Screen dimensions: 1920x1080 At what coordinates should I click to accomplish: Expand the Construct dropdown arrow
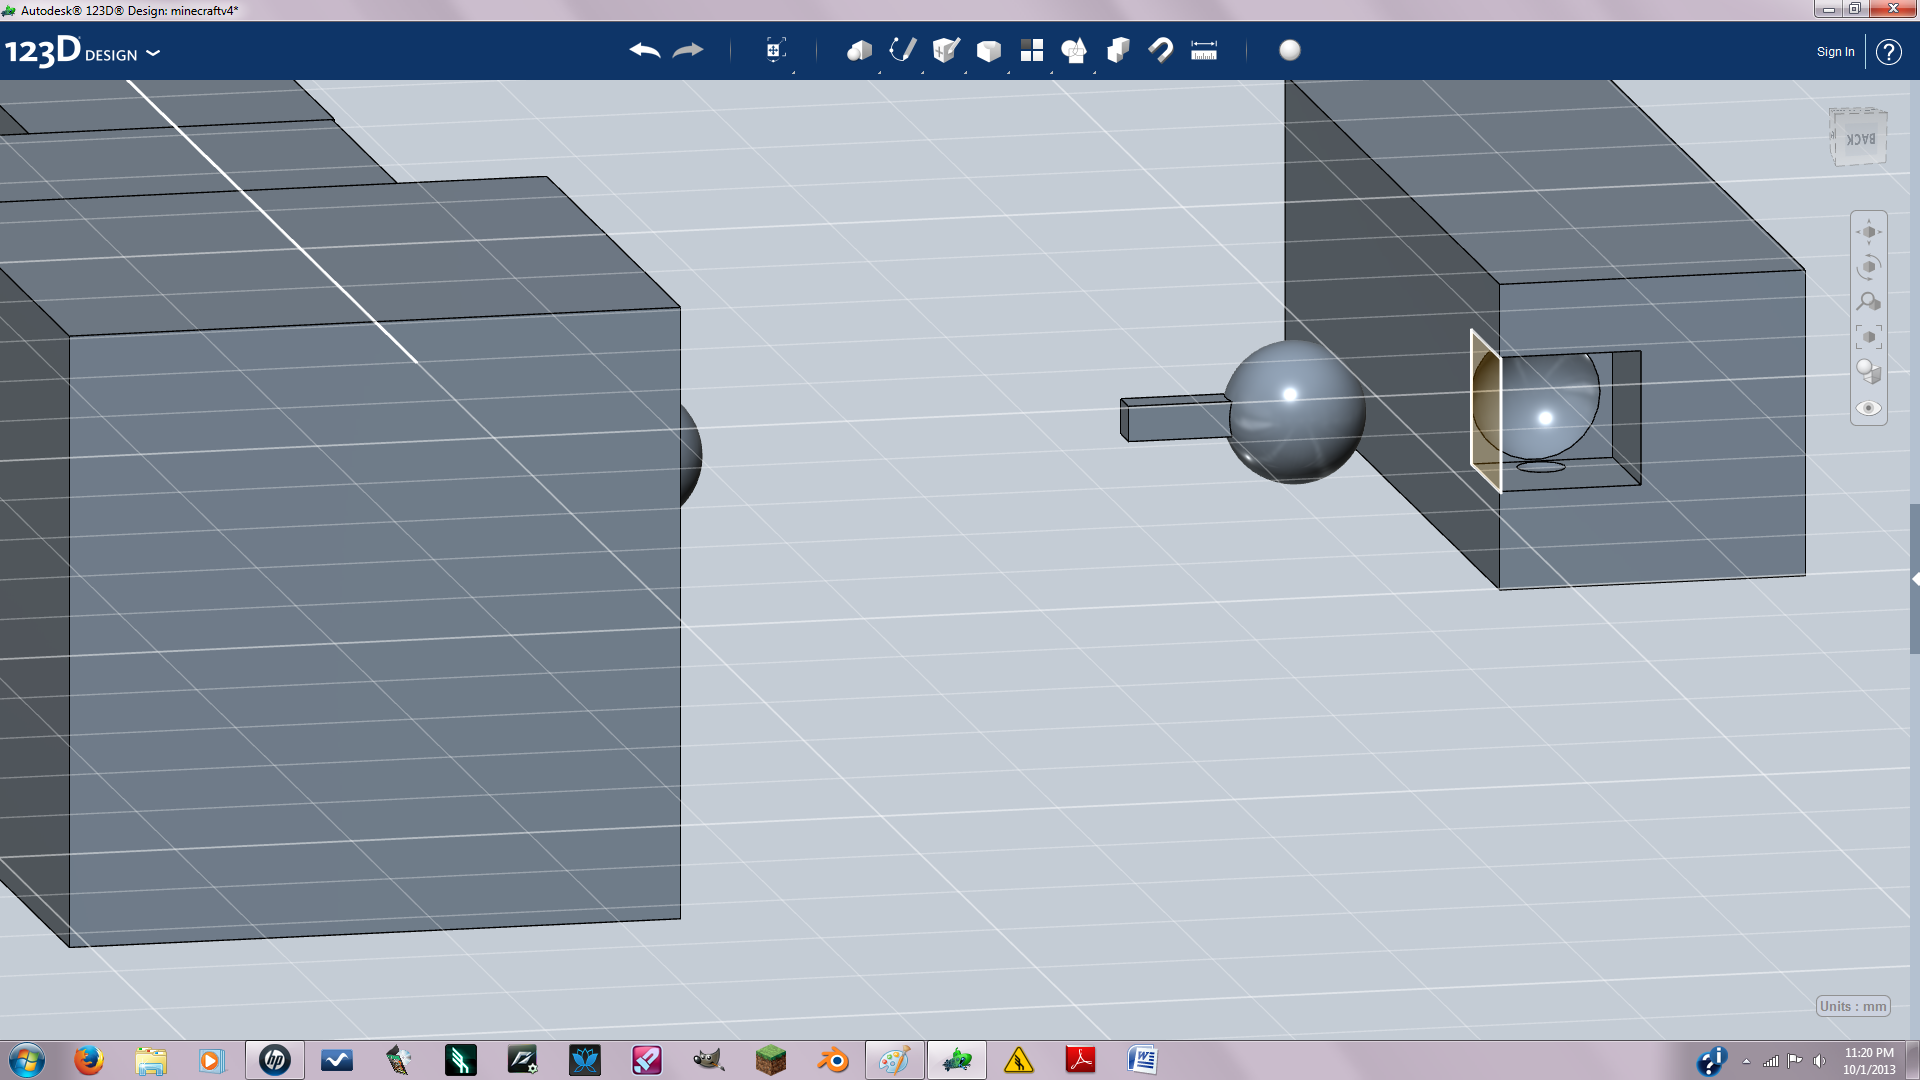point(965,72)
